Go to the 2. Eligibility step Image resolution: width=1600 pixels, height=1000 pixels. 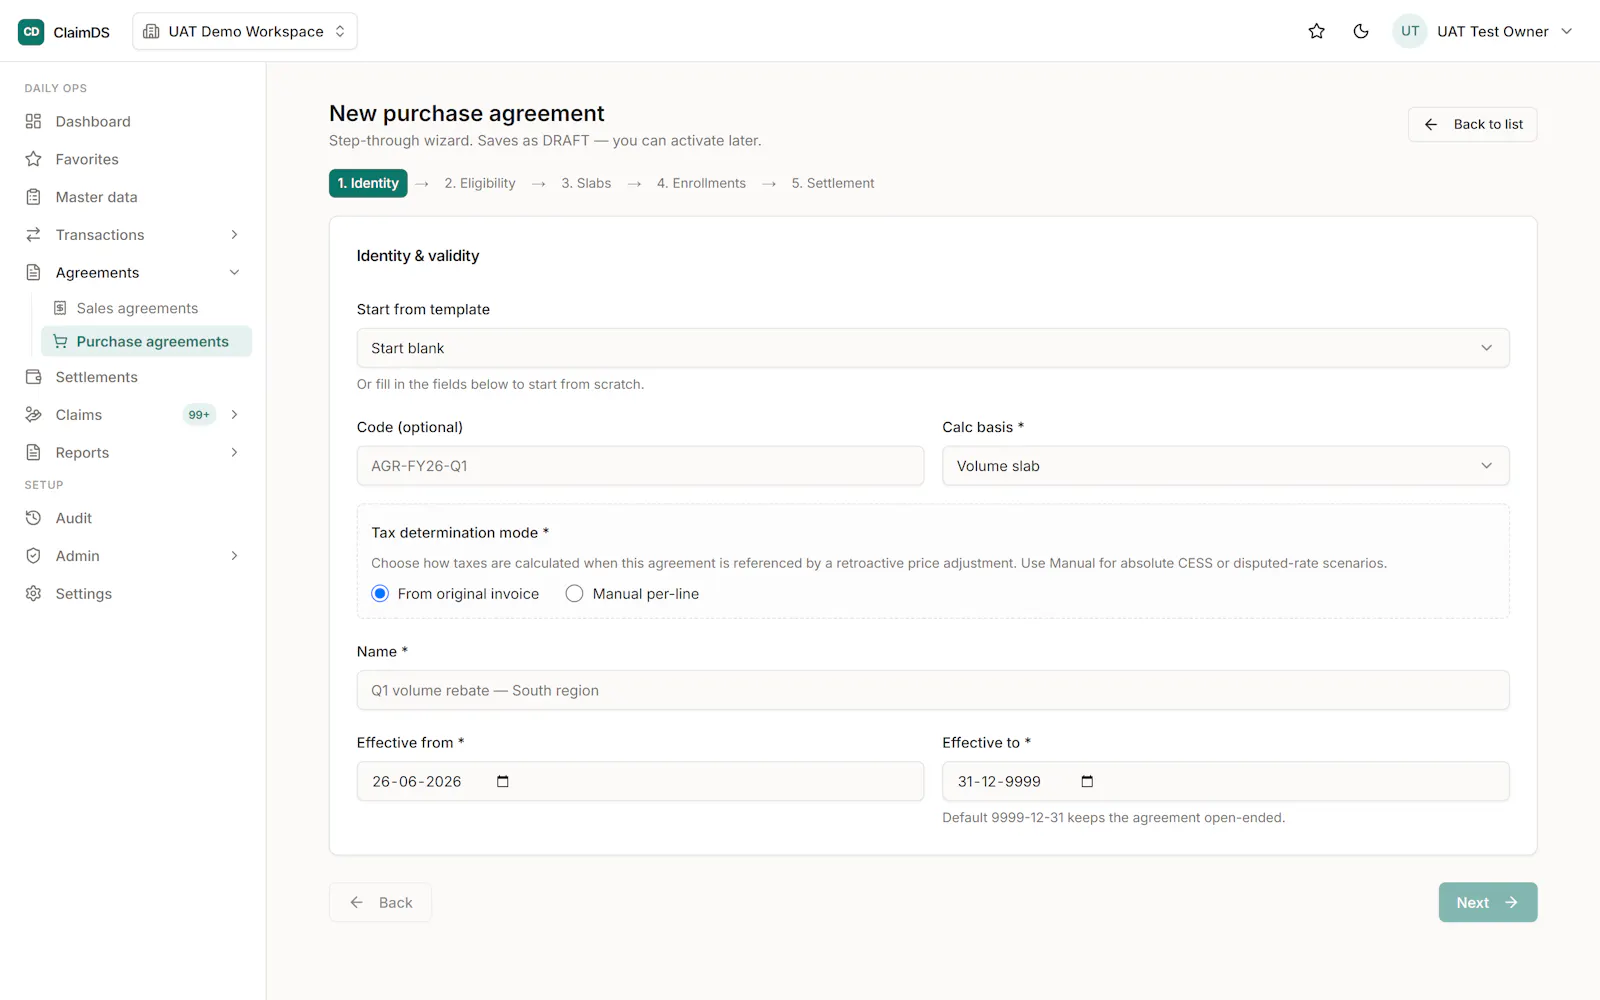pyautogui.click(x=480, y=183)
